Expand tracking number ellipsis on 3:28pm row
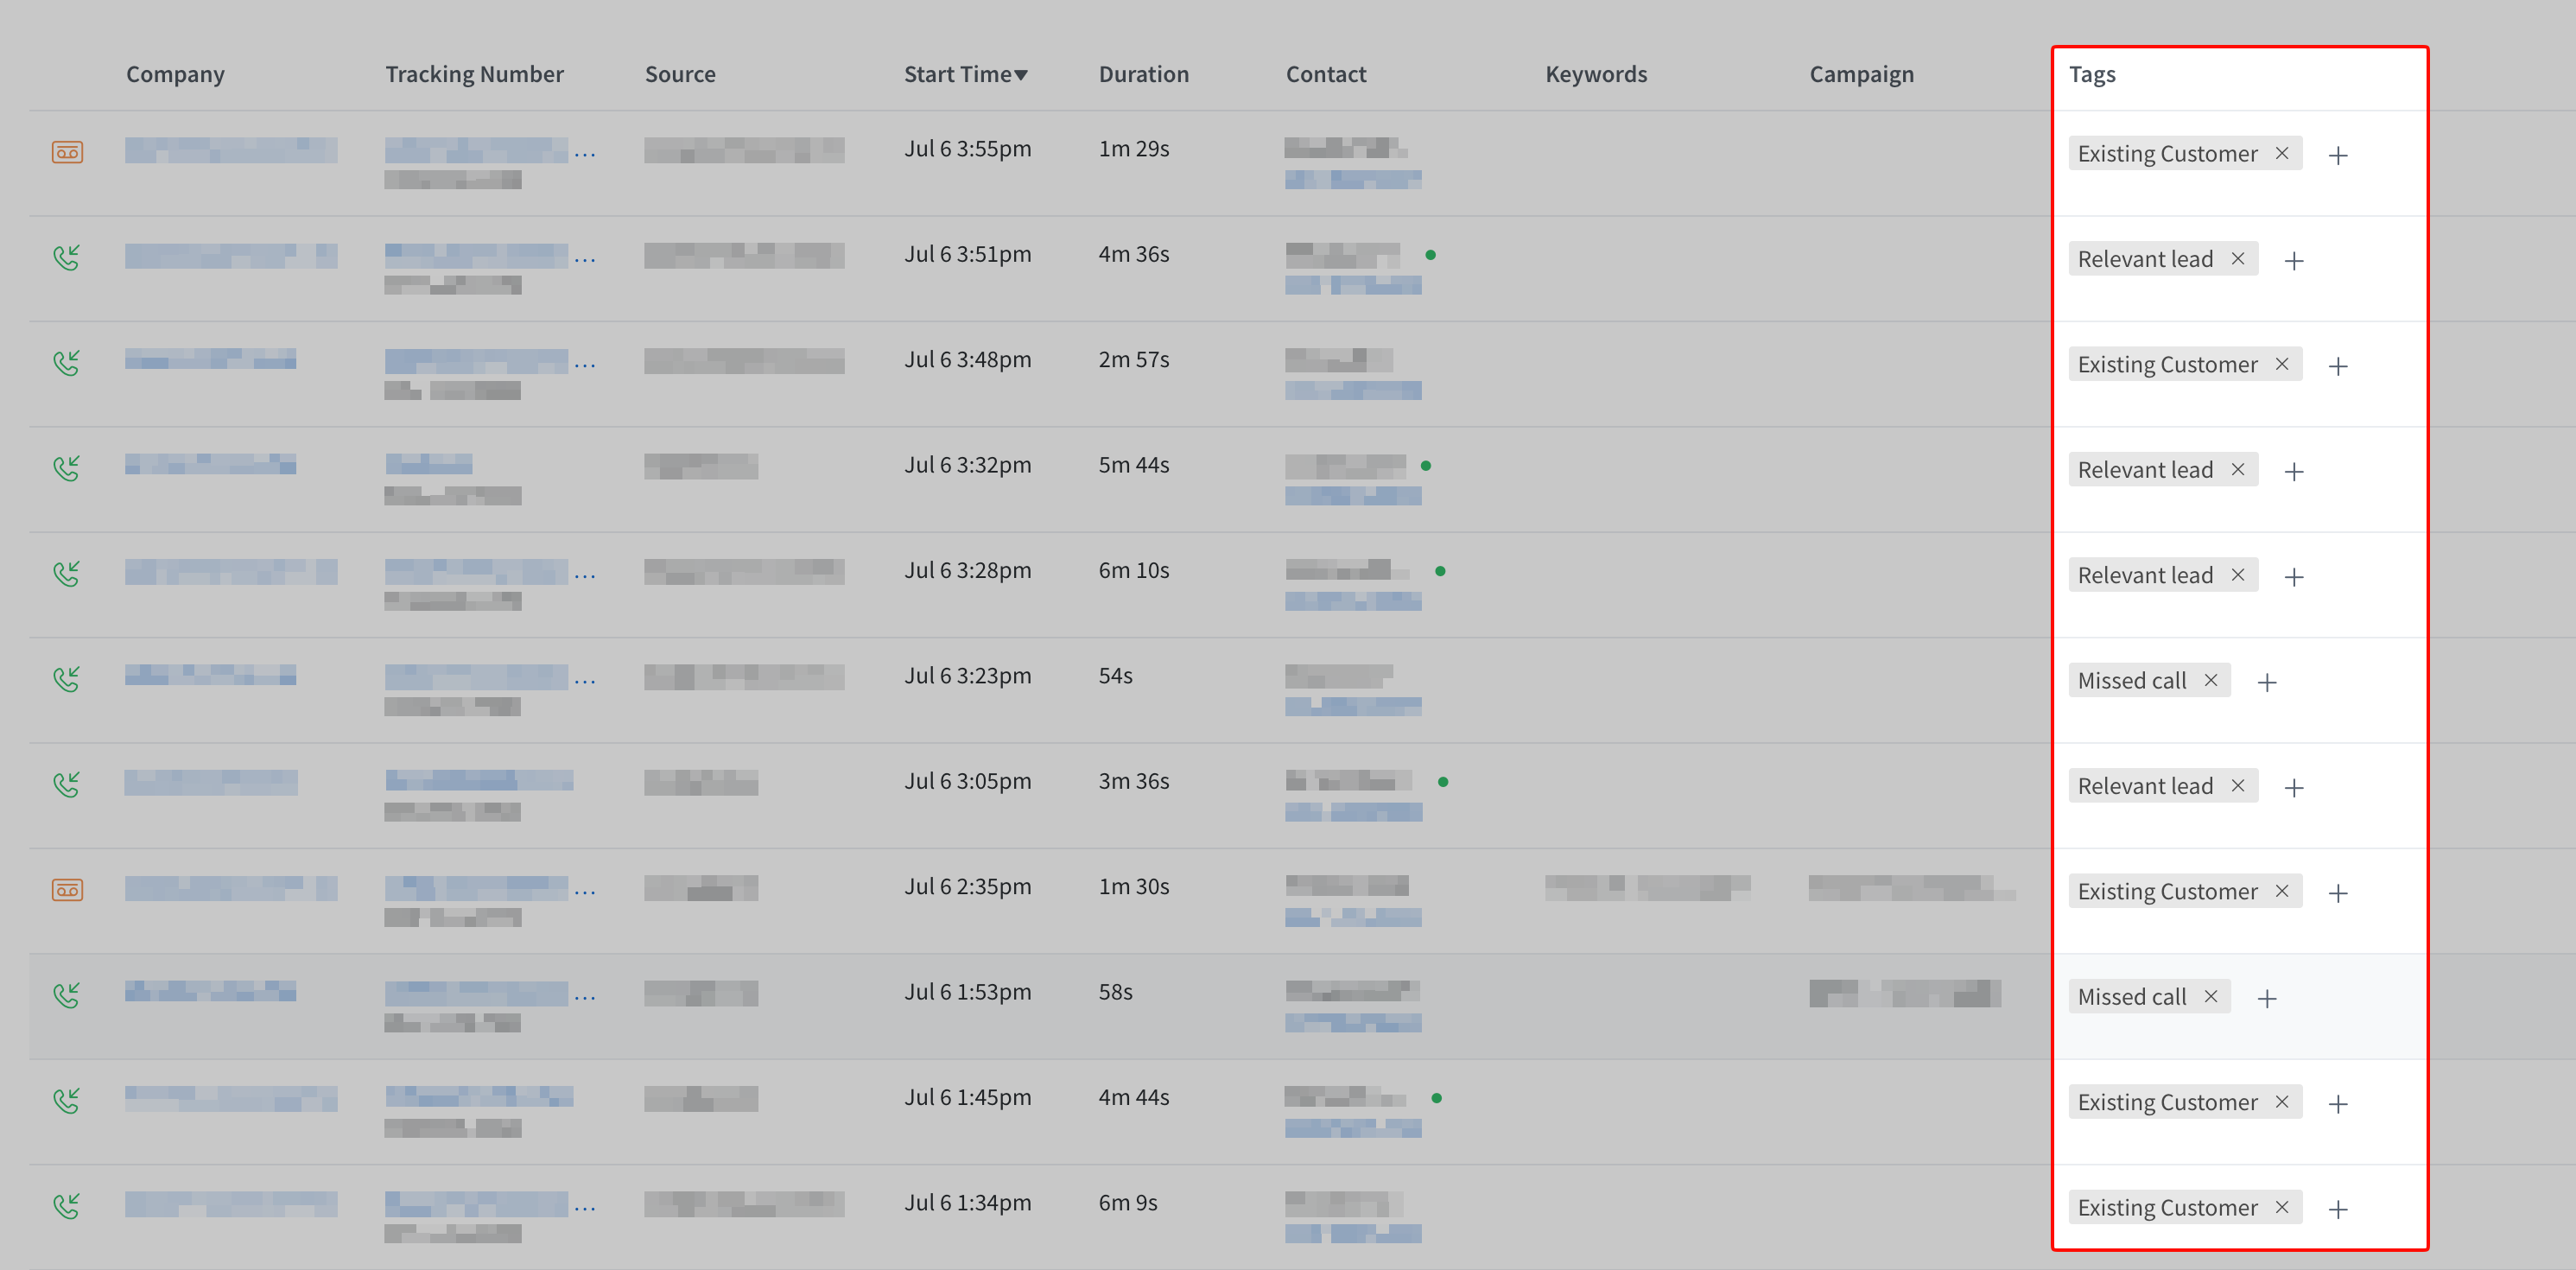The width and height of the screenshot is (2576, 1270). coord(585,577)
